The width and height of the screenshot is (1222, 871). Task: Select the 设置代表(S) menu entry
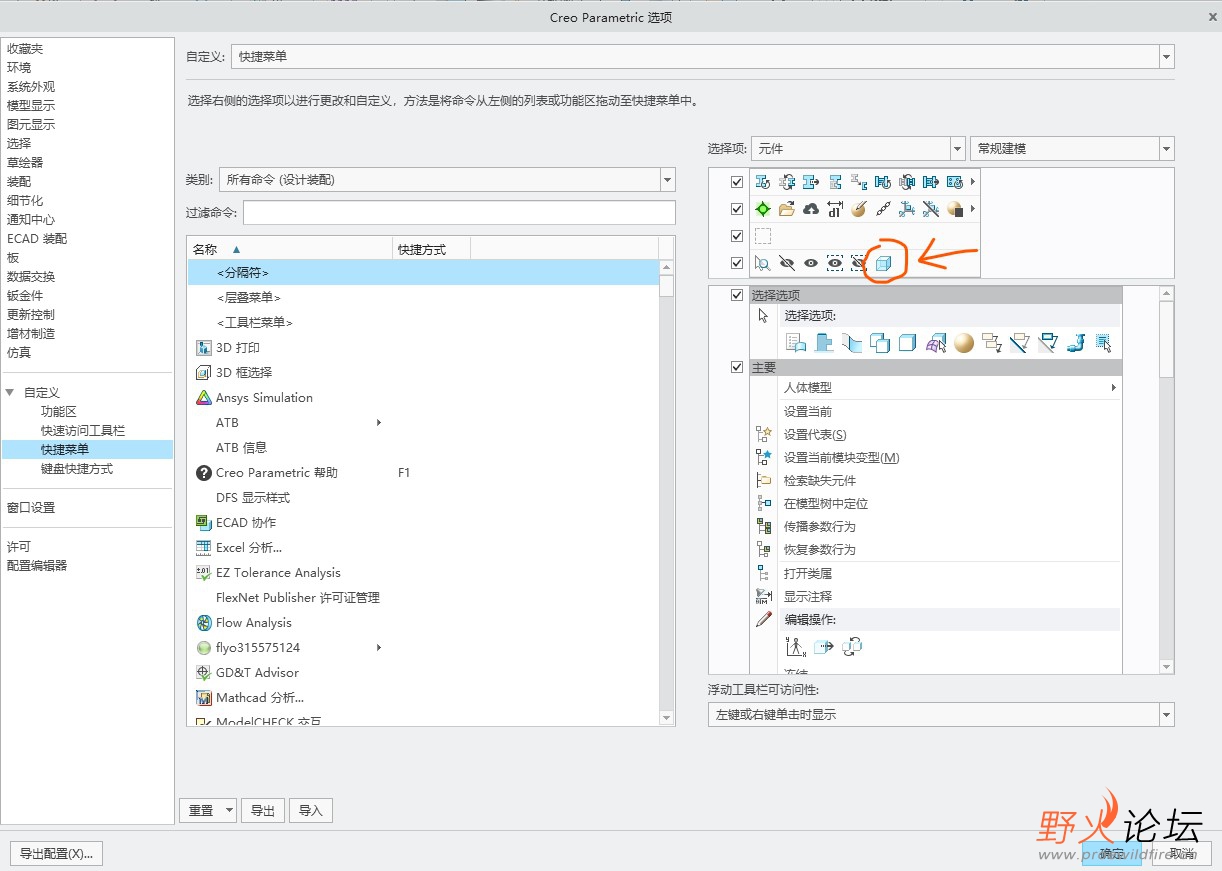(815, 435)
